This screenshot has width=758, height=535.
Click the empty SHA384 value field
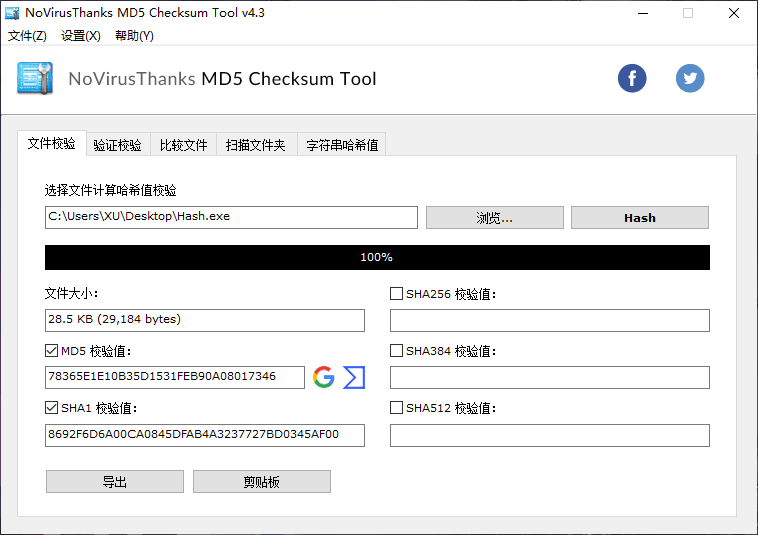(x=550, y=377)
